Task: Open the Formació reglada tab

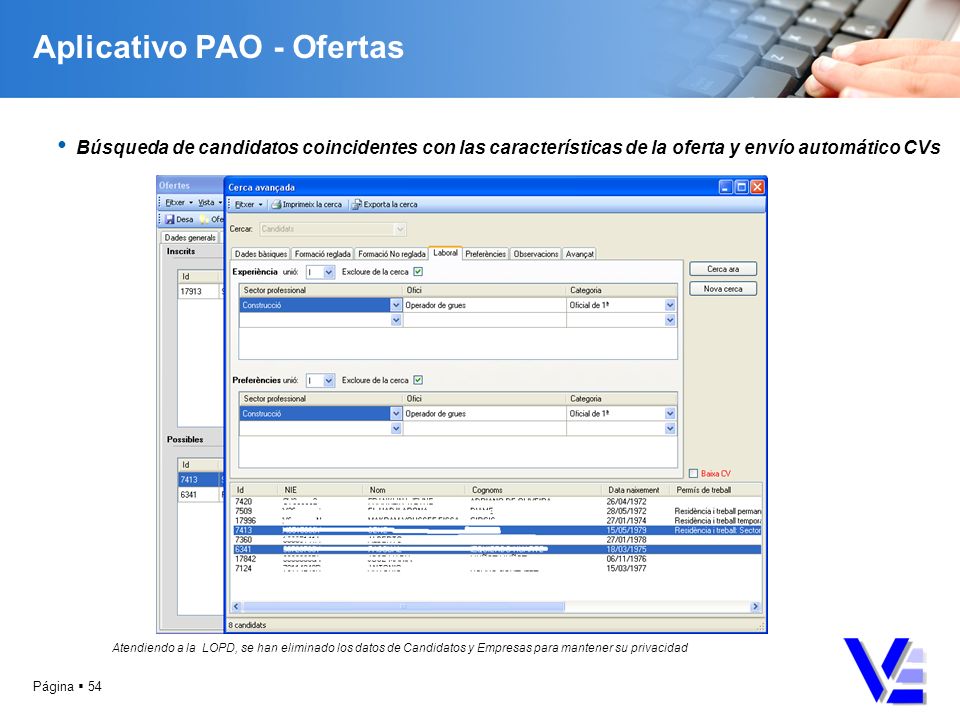Action: pyautogui.click(x=323, y=254)
